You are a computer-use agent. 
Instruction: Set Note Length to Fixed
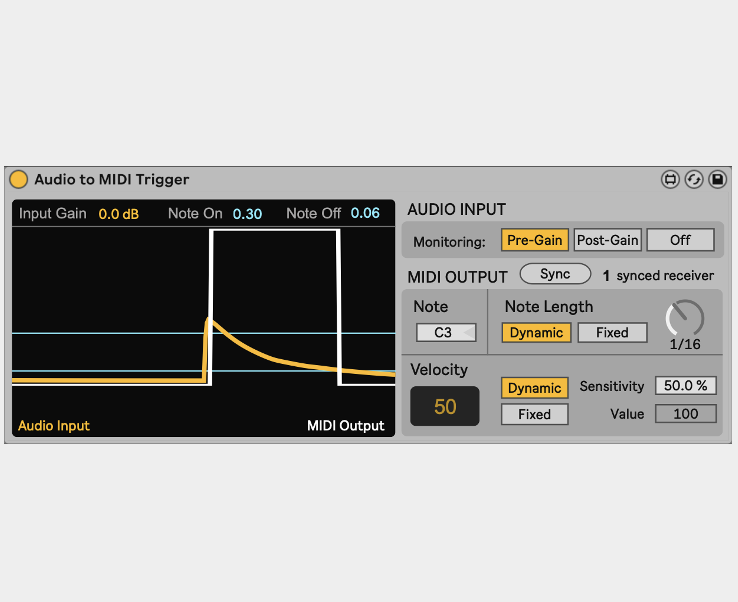[612, 333]
